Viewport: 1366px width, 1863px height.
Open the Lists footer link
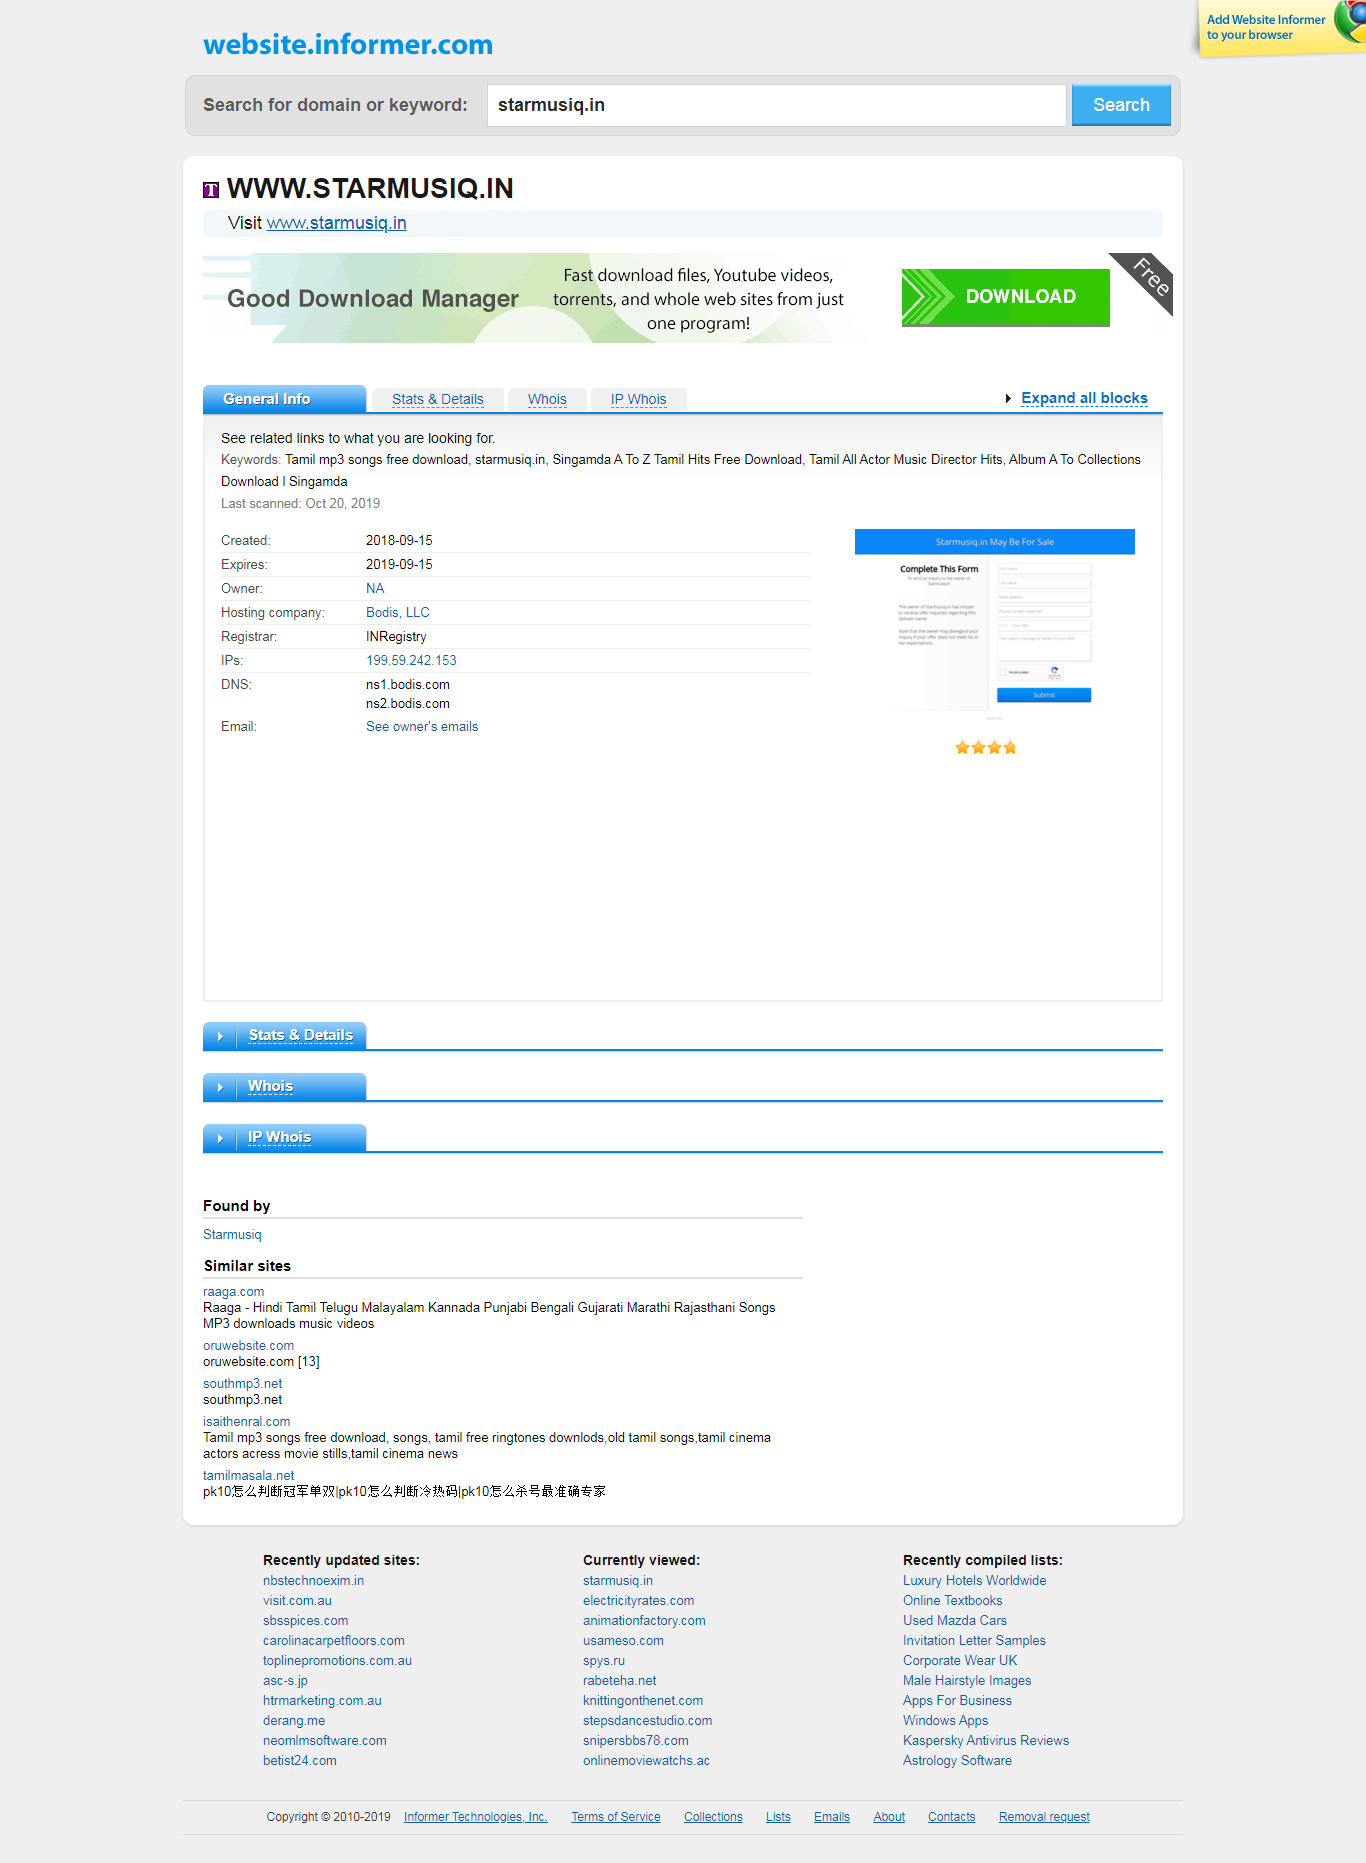point(778,1817)
